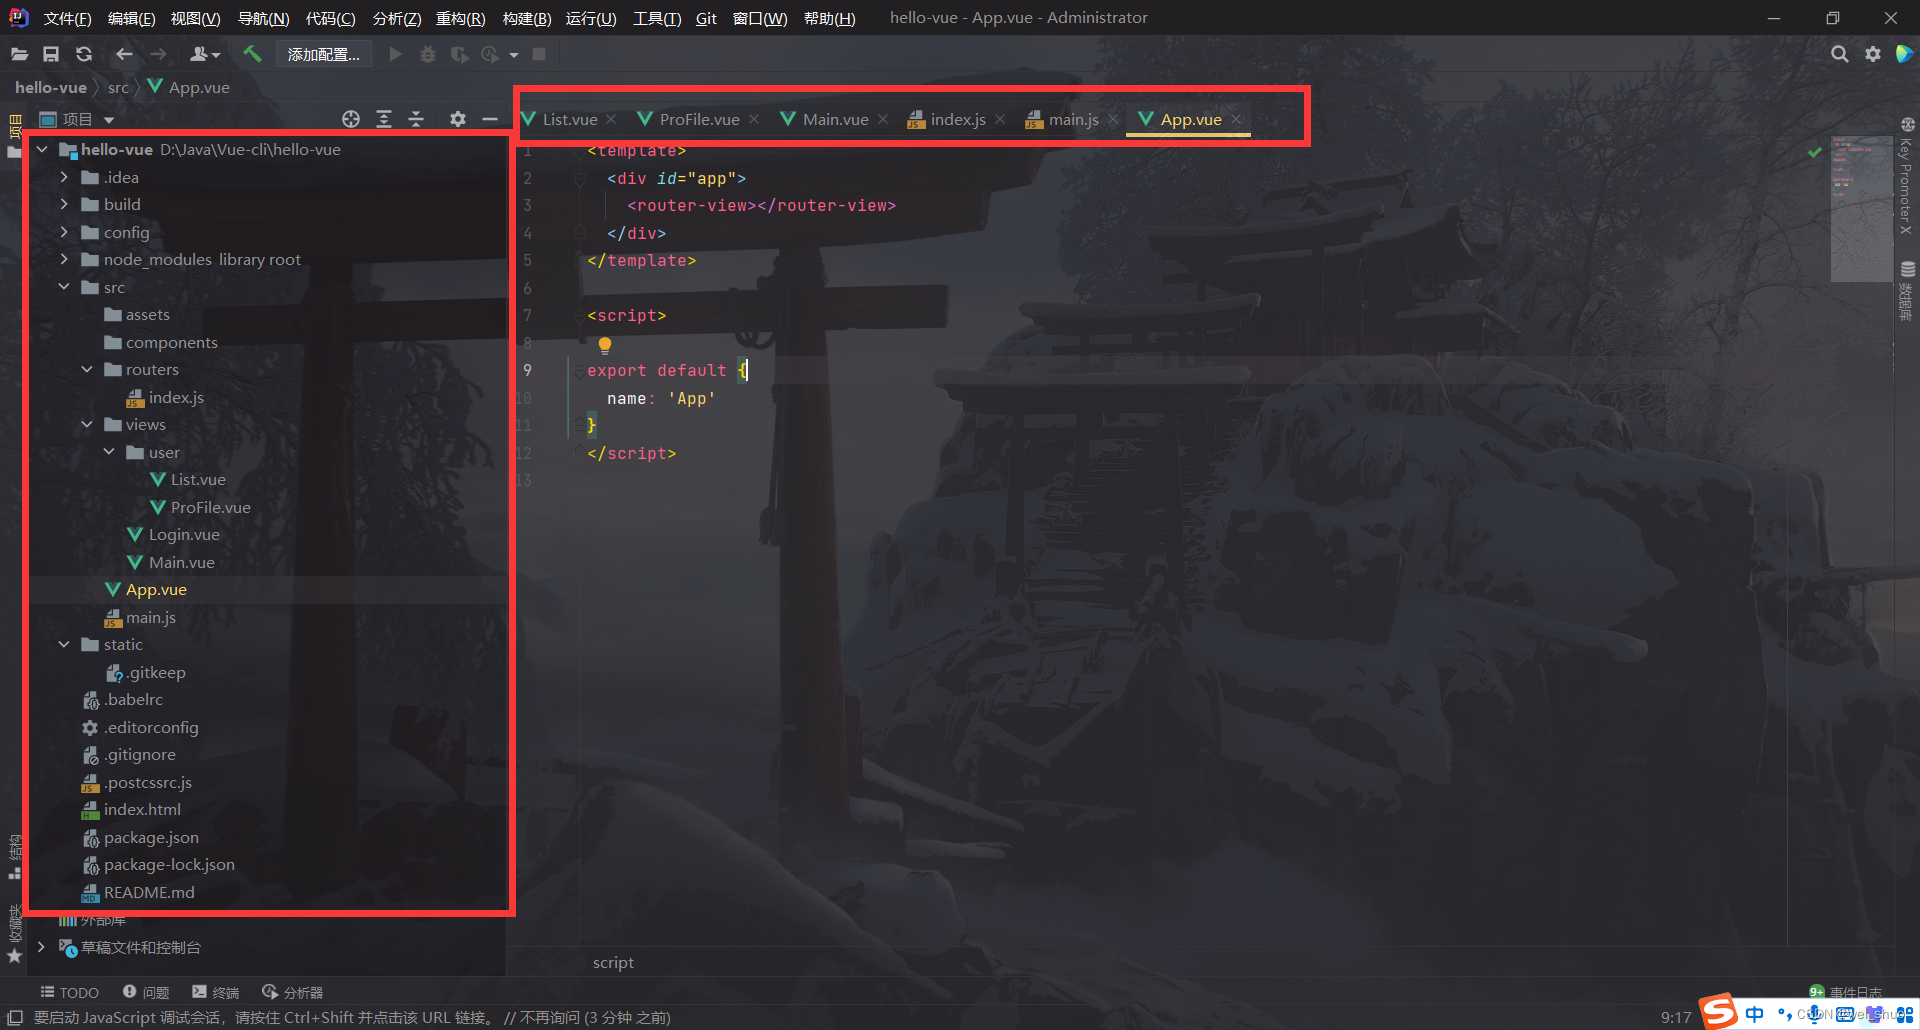This screenshot has width=1920, height=1030.
Task: Collapse the views folder
Action: 87,424
